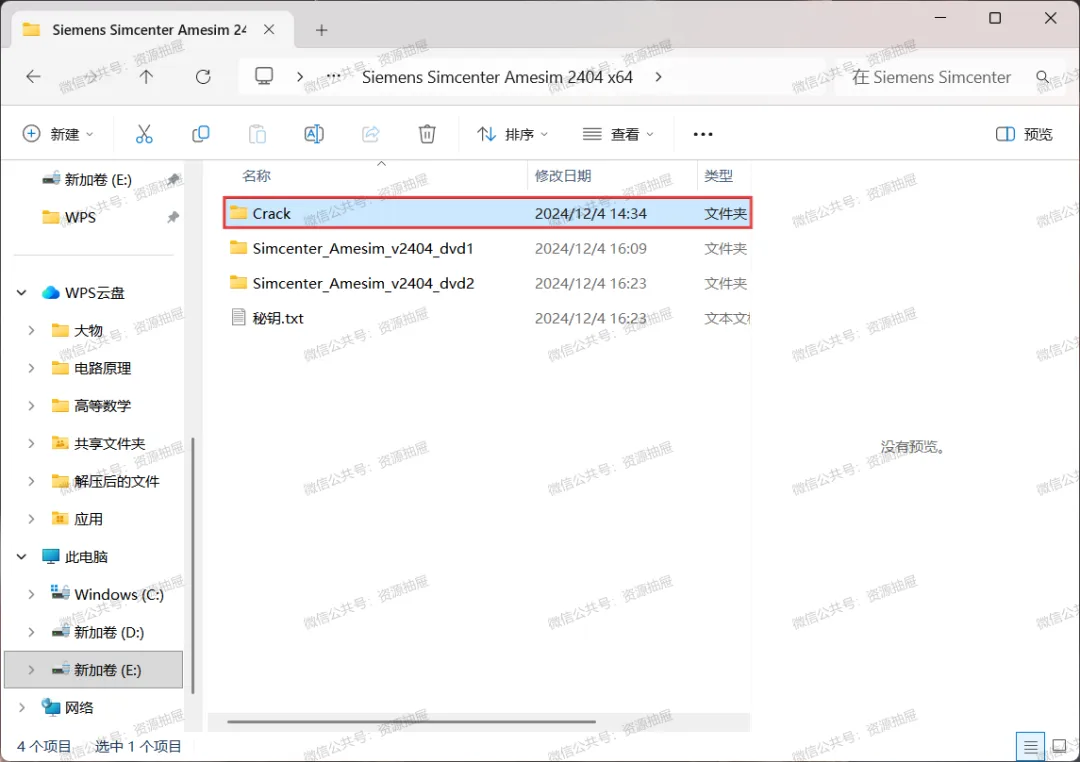Expand the 大物 folder node

tap(31, 331)
